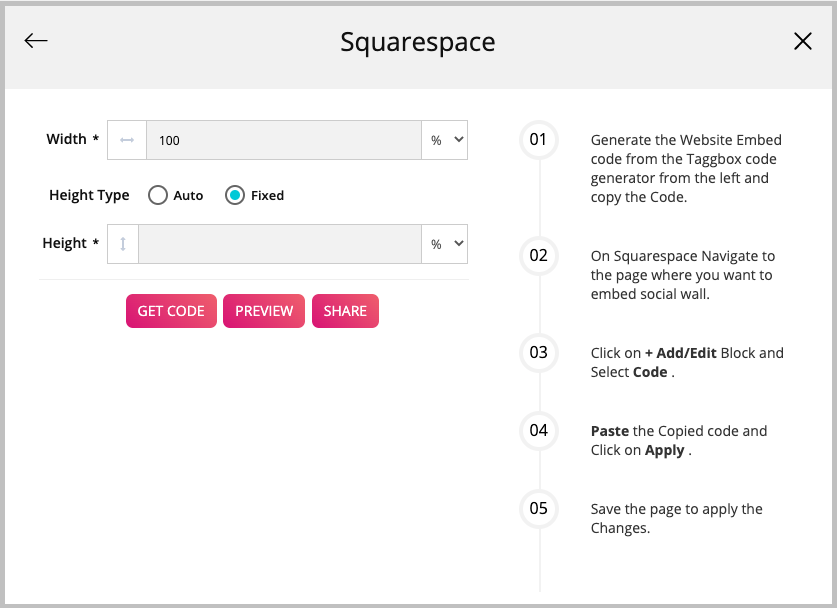837x608 pixels.
Task: Click the step 05 circle
Action: pos(538,509)
